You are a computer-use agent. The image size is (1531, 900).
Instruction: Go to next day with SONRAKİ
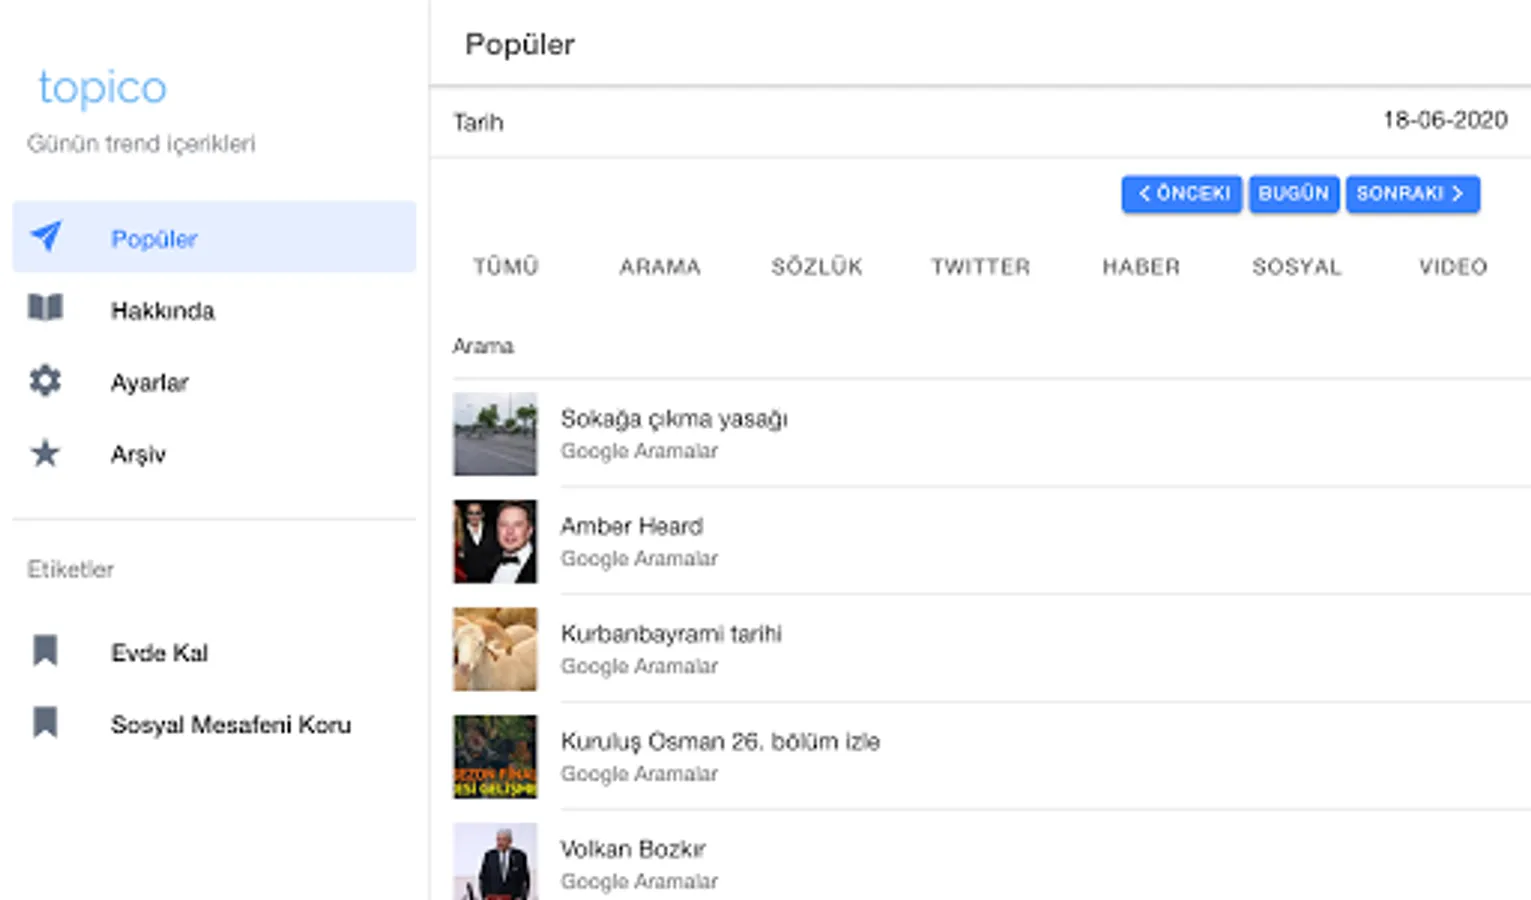[1412, 194]
